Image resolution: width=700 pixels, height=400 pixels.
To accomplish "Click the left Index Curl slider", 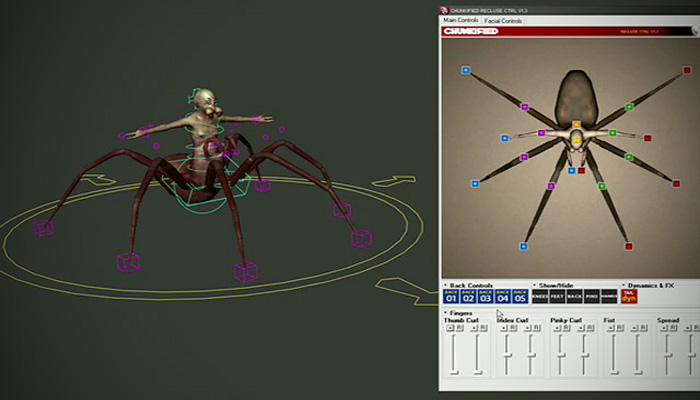I will (507, 354).
